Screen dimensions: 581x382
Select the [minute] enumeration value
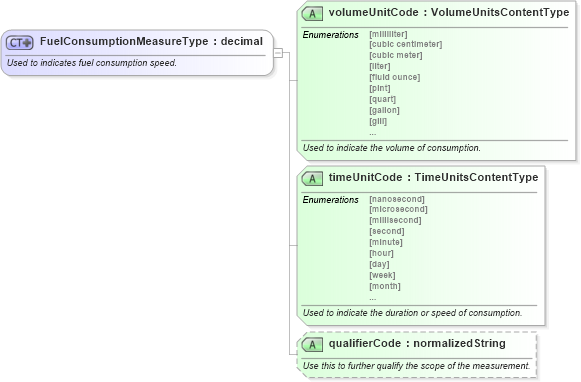pos(385,242)
